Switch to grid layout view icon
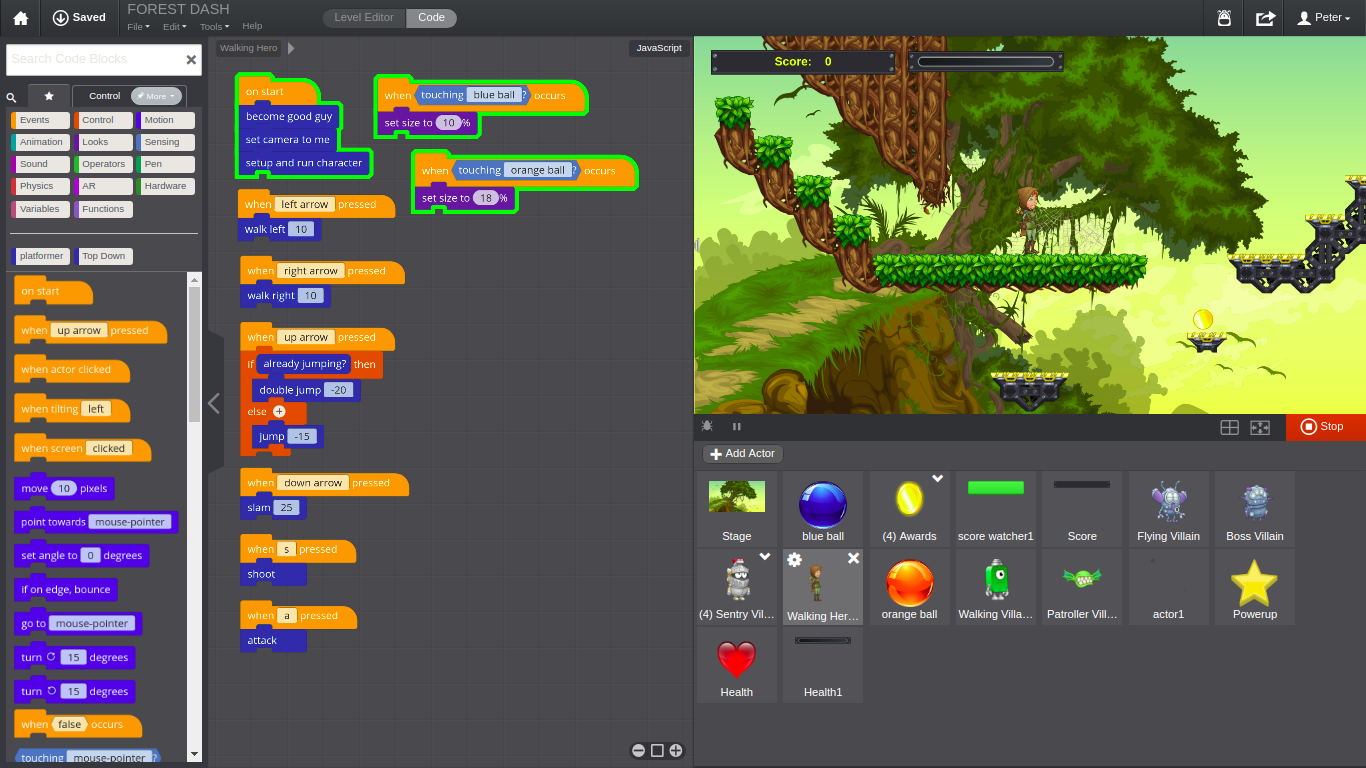This screenshot has height=768, width=1366. [1230, 427]
